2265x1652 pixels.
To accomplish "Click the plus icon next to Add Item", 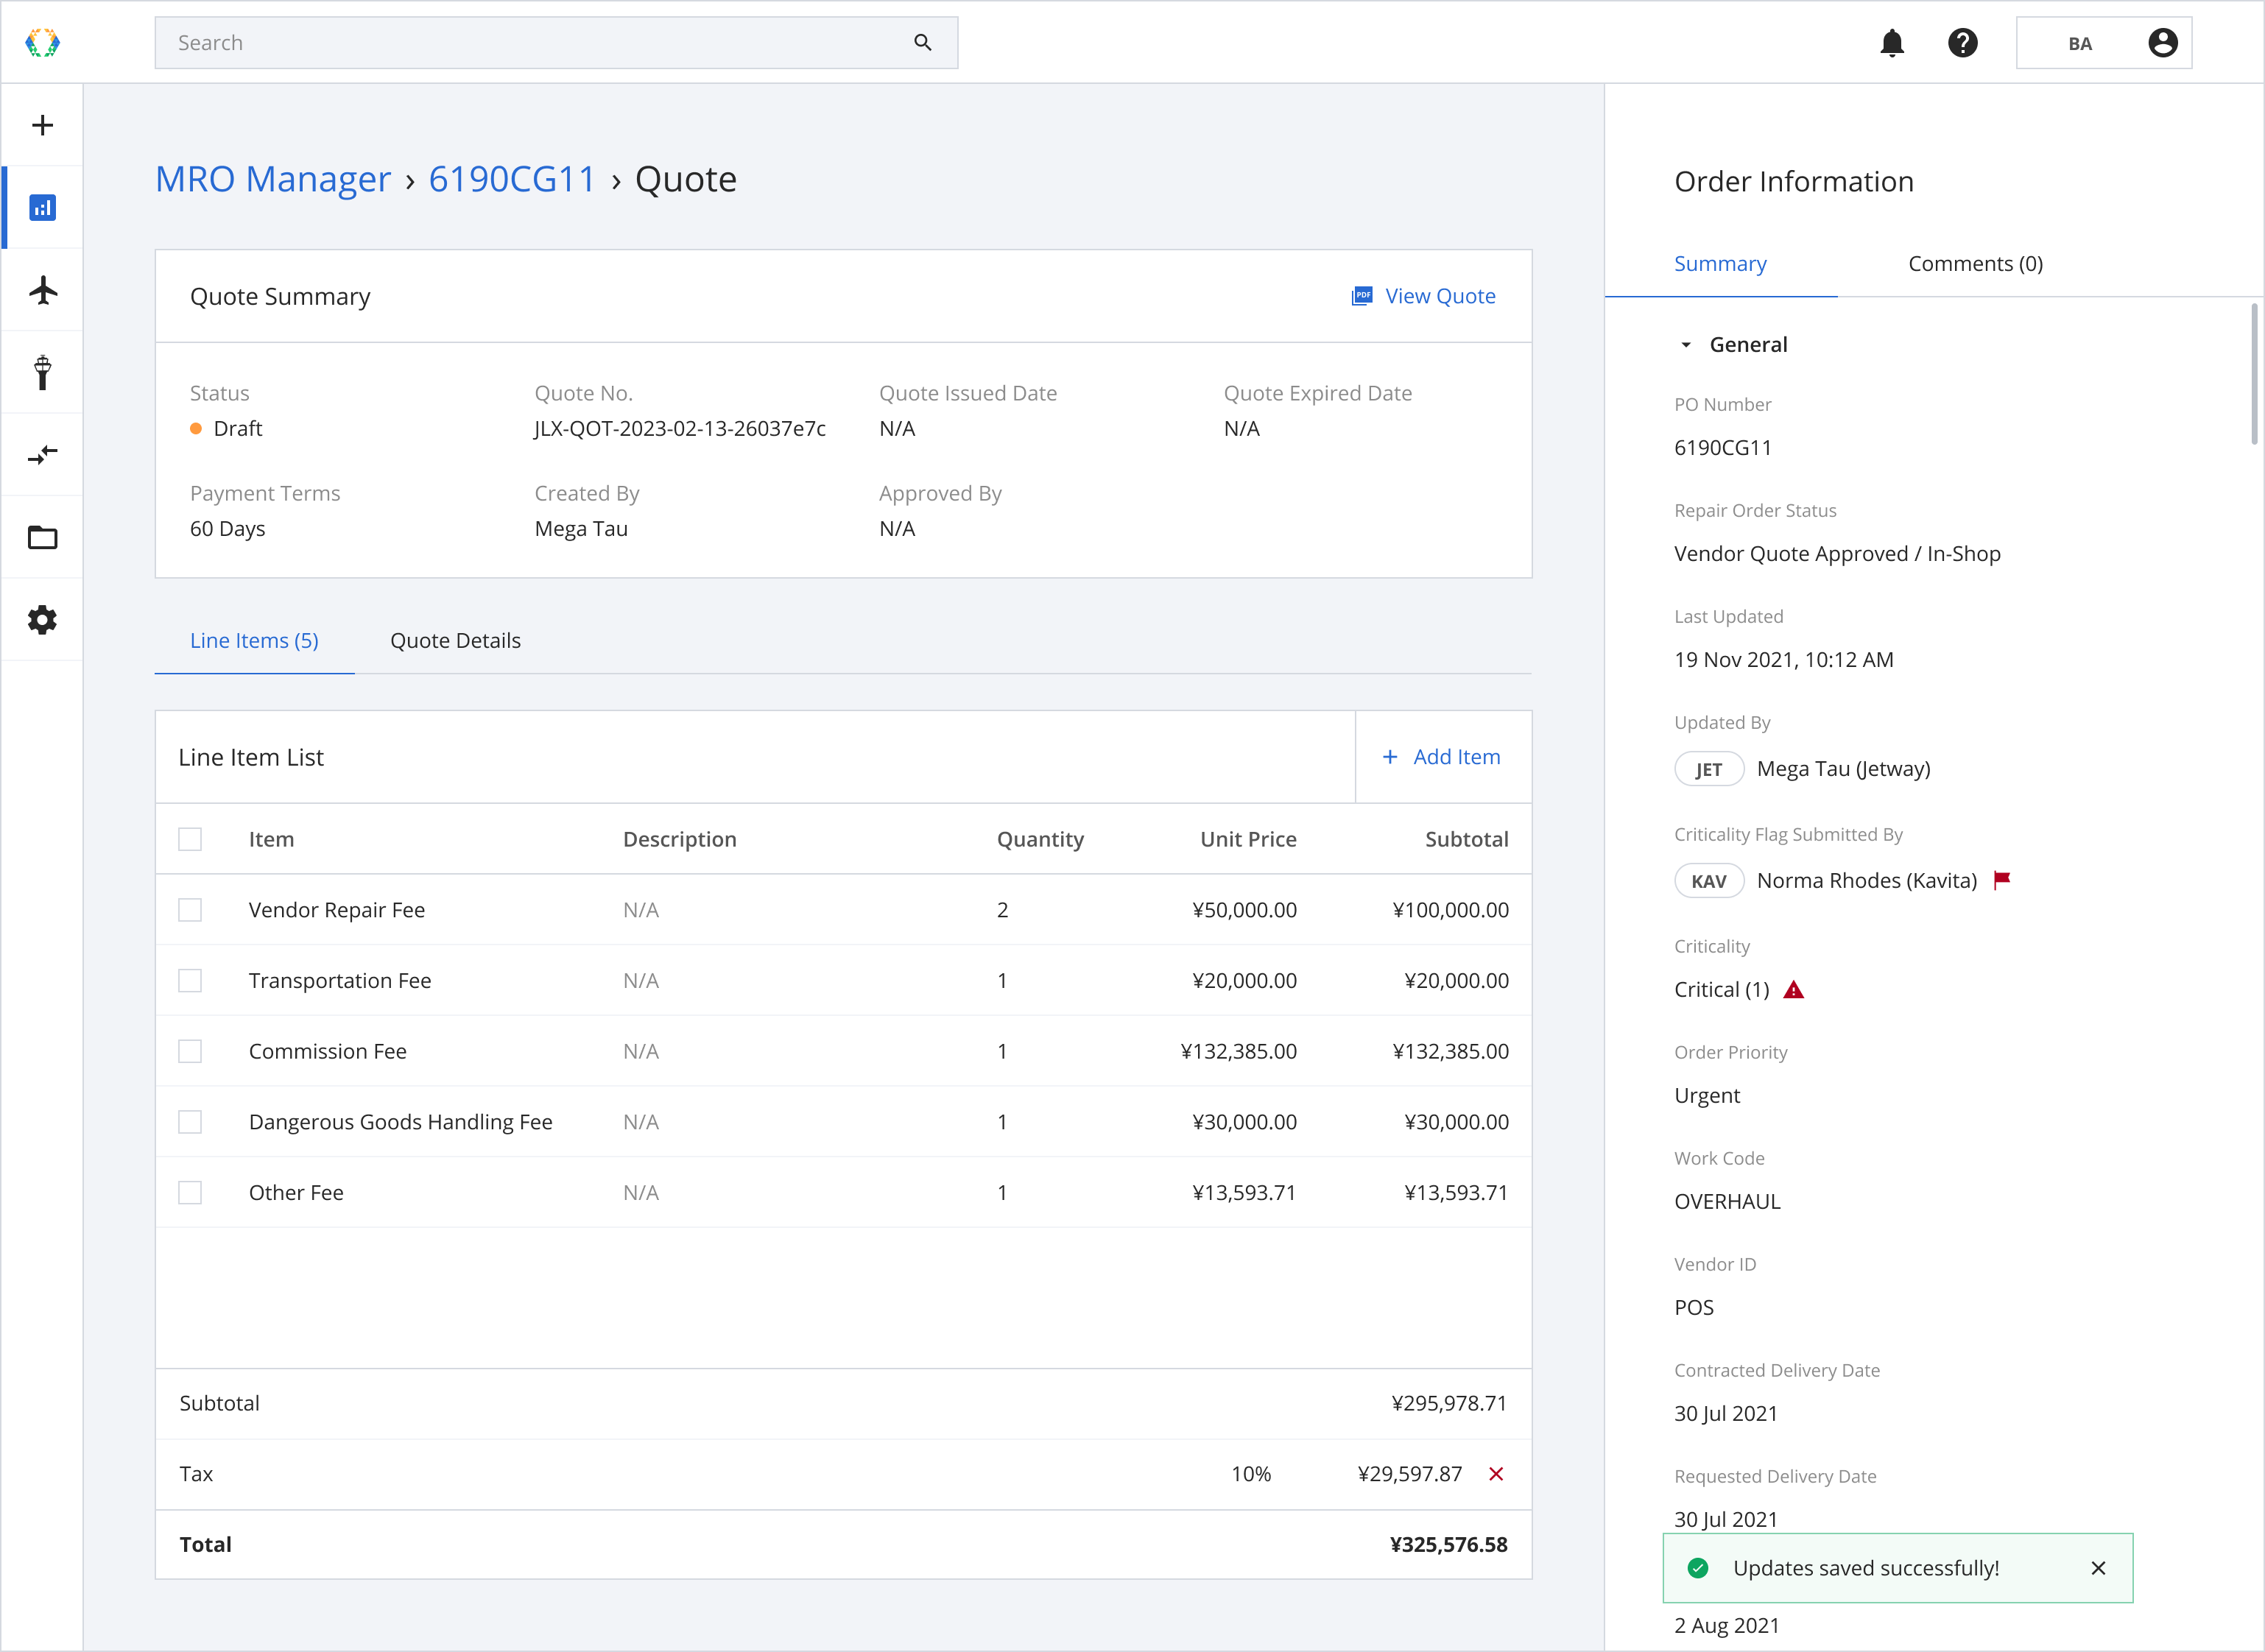I will point(1390,757).
